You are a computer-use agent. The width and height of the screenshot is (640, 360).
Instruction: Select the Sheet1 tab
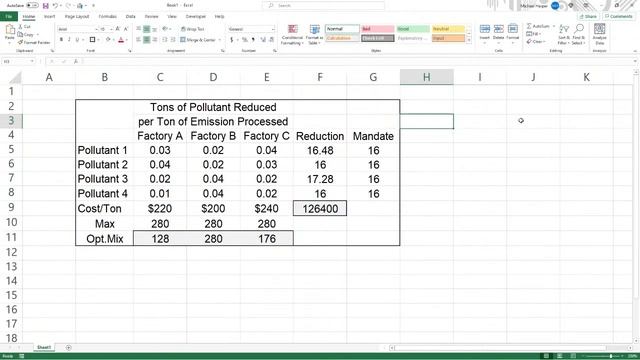(x=44, y=347)
